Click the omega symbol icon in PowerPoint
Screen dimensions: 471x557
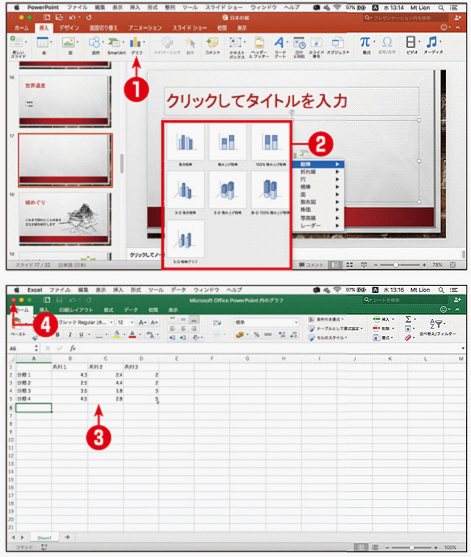pos(387,42)
